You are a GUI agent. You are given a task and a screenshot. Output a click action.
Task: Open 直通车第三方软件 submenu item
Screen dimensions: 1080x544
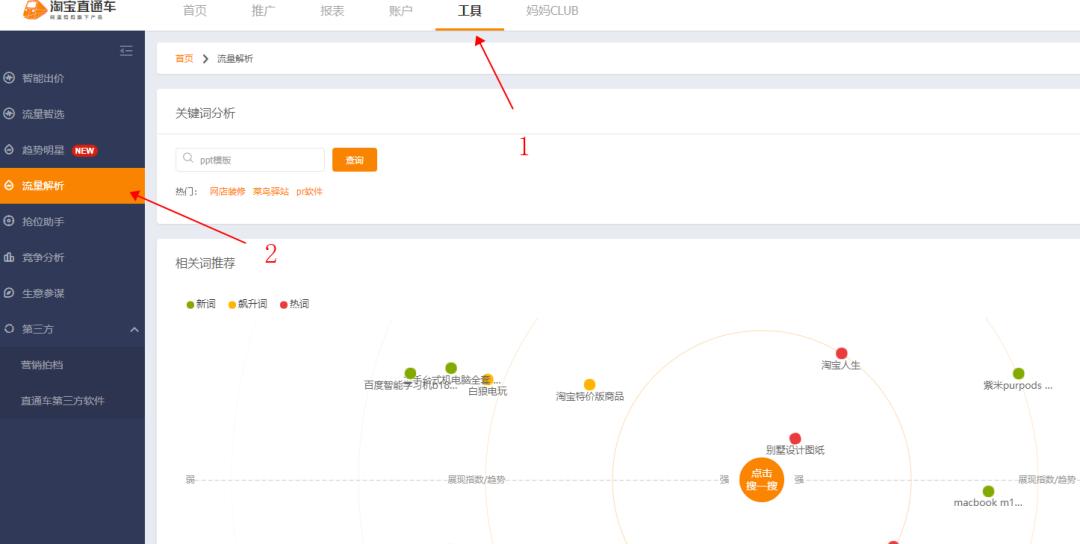[x=63, y=401]
